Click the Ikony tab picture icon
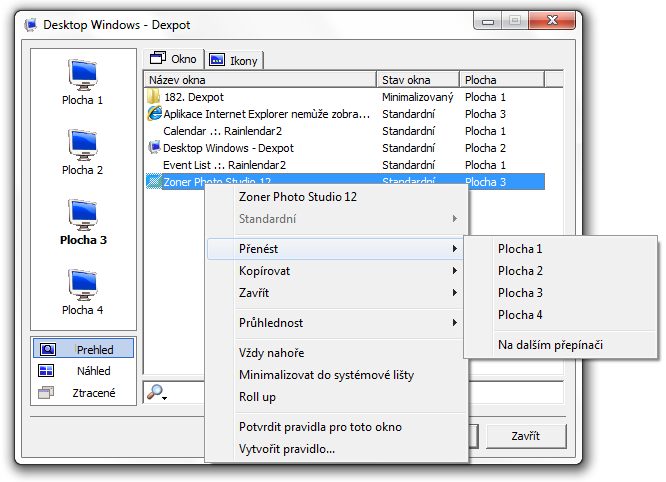Viewport: 666px width, 482px height. pyautogui.click(x=217, y=59)
